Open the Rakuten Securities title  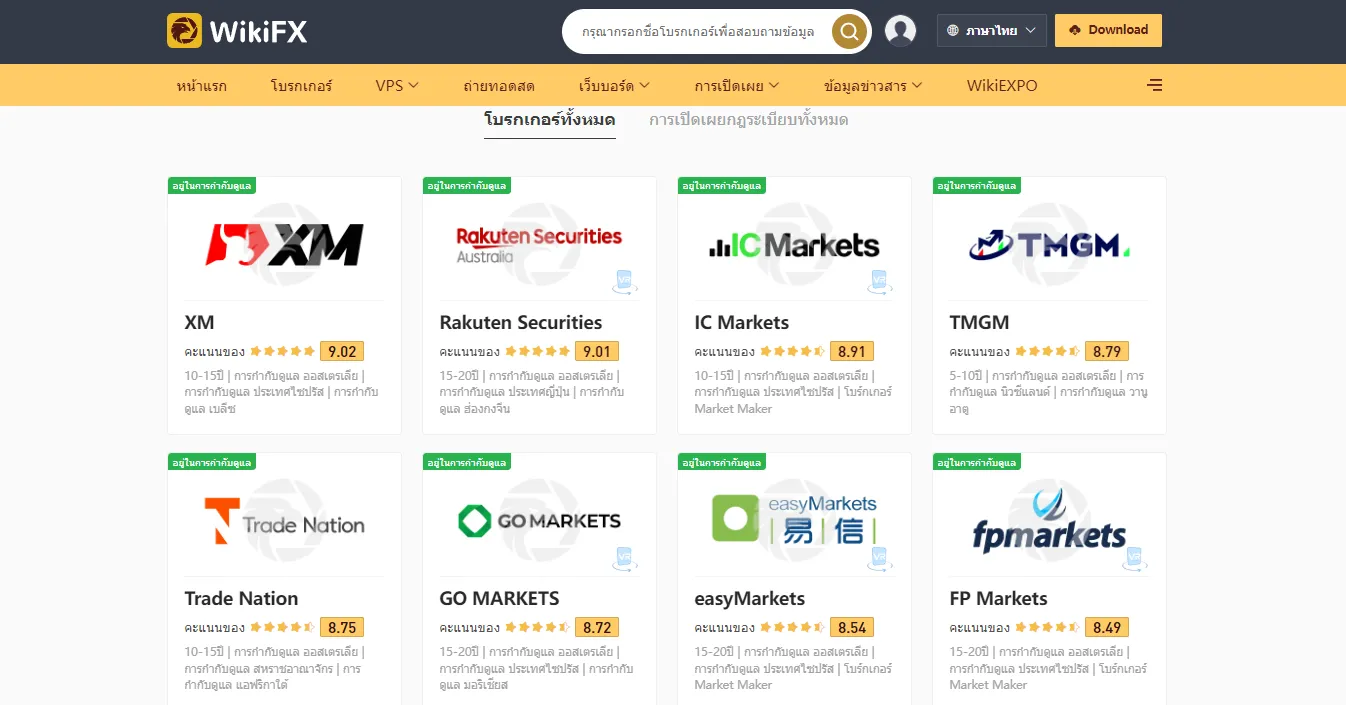pos(521,322)
